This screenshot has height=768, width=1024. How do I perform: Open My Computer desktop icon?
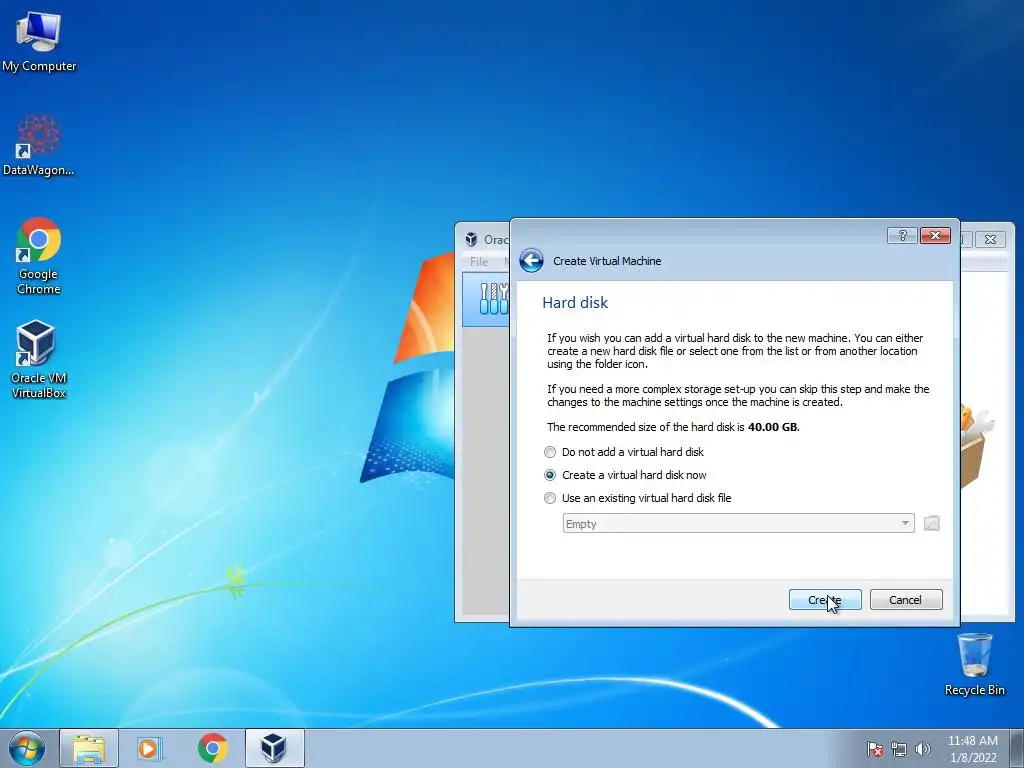pos(39,42)
